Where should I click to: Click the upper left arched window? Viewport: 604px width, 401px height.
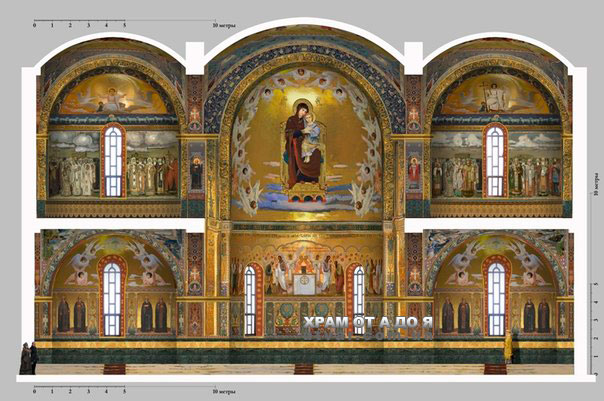[x=113, y=161]
